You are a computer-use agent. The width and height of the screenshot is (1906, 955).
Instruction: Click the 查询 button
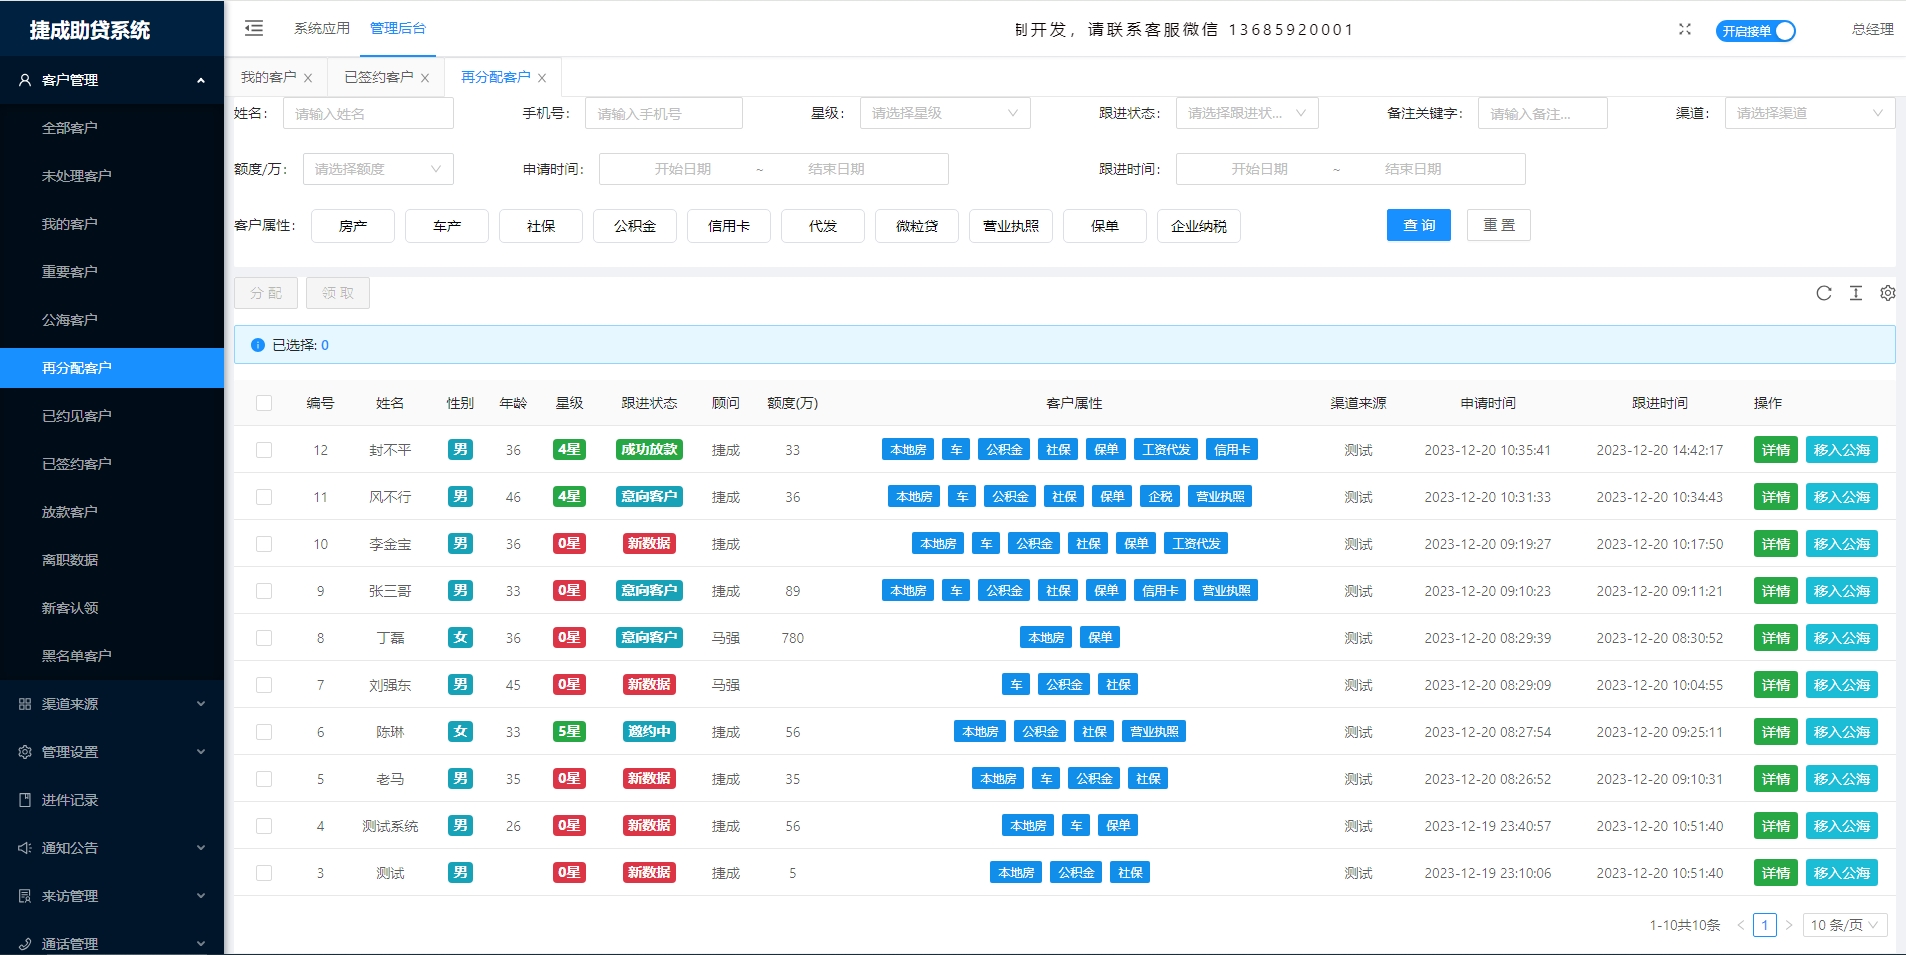point(1419,225)
